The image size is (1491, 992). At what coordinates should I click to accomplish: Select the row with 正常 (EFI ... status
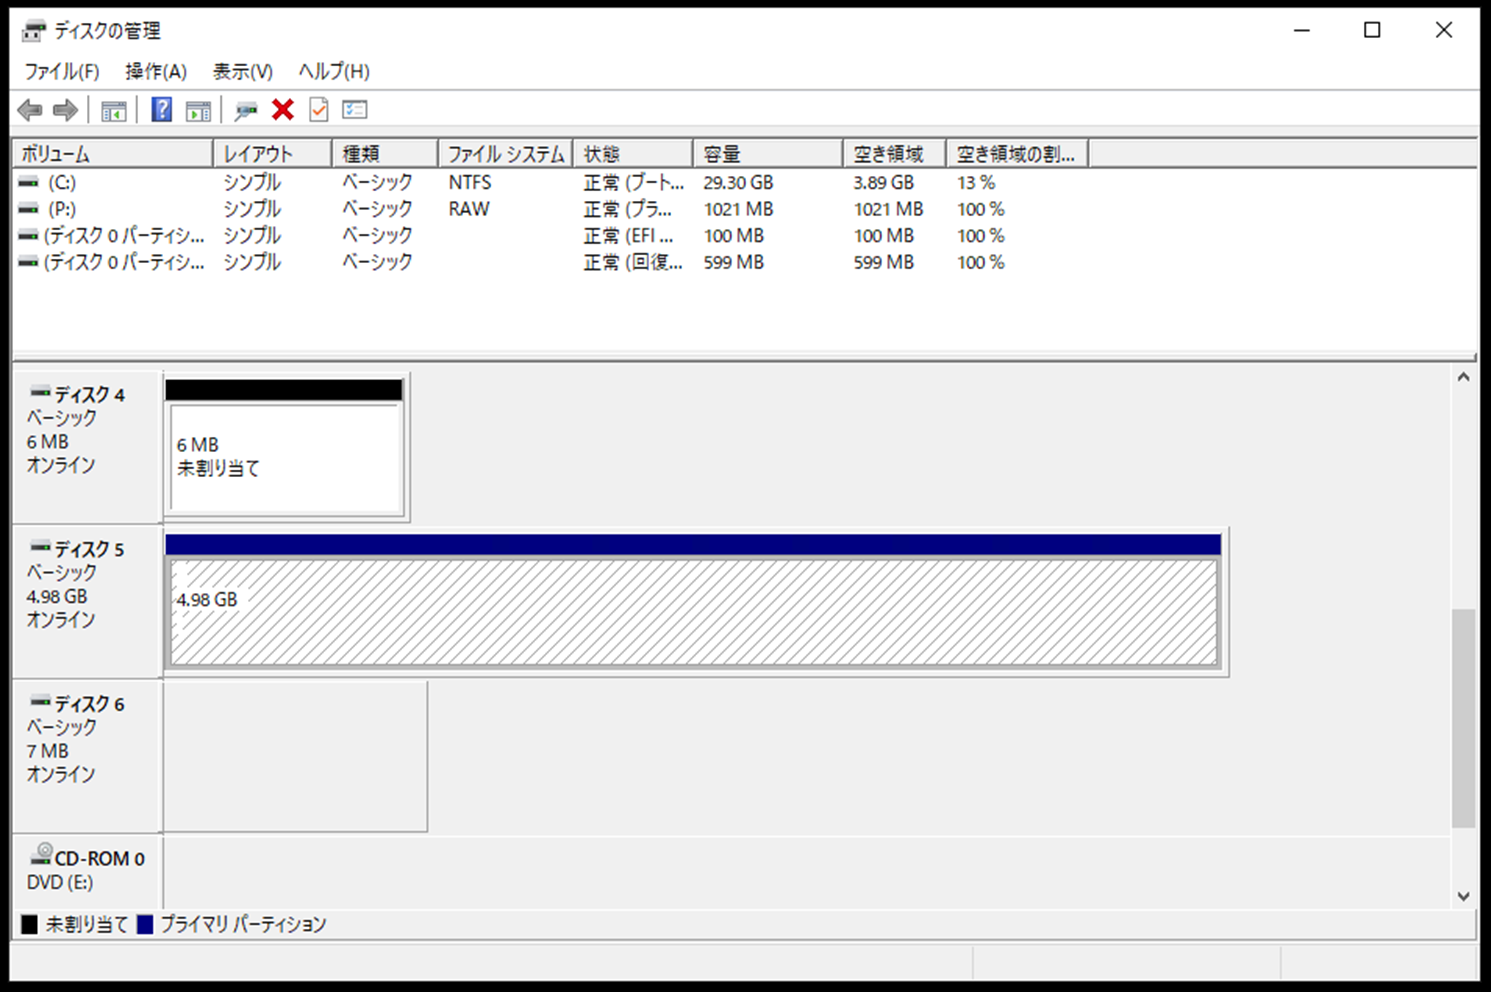click(x=745, y=236)
